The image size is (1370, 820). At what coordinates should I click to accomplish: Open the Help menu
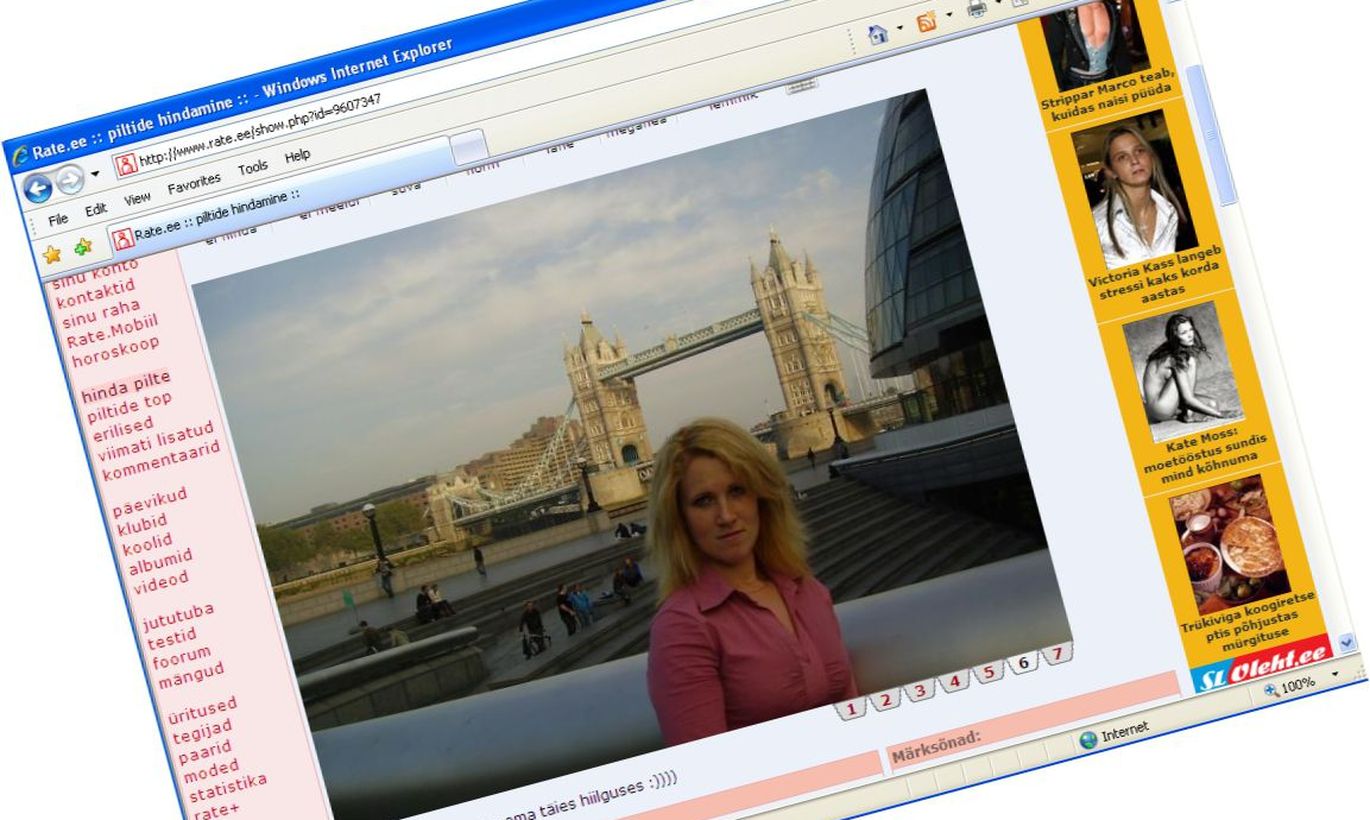click(x=297, y=157)
